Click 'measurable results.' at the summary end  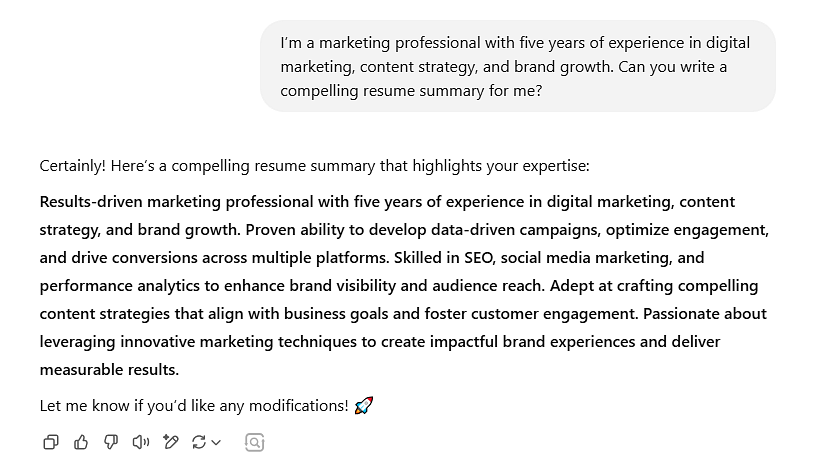pyautogui.click(x=109, y=370)
